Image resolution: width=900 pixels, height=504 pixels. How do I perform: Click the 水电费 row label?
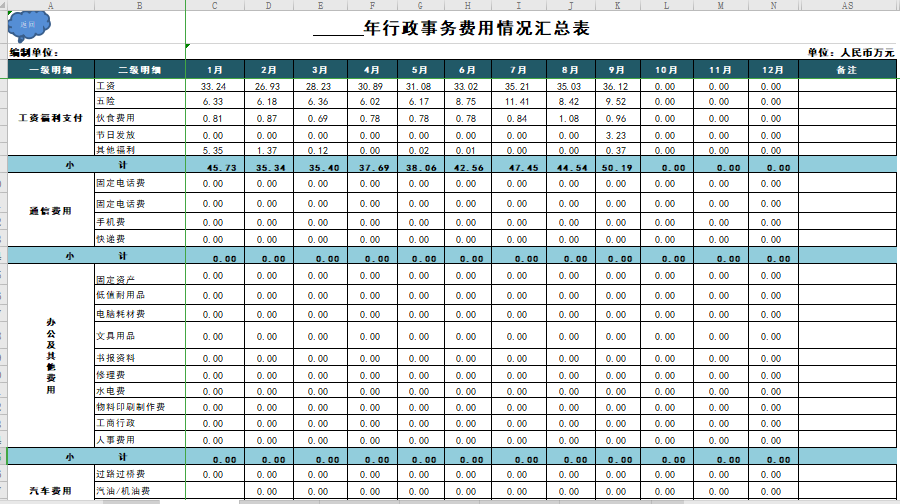pos(139,391)
